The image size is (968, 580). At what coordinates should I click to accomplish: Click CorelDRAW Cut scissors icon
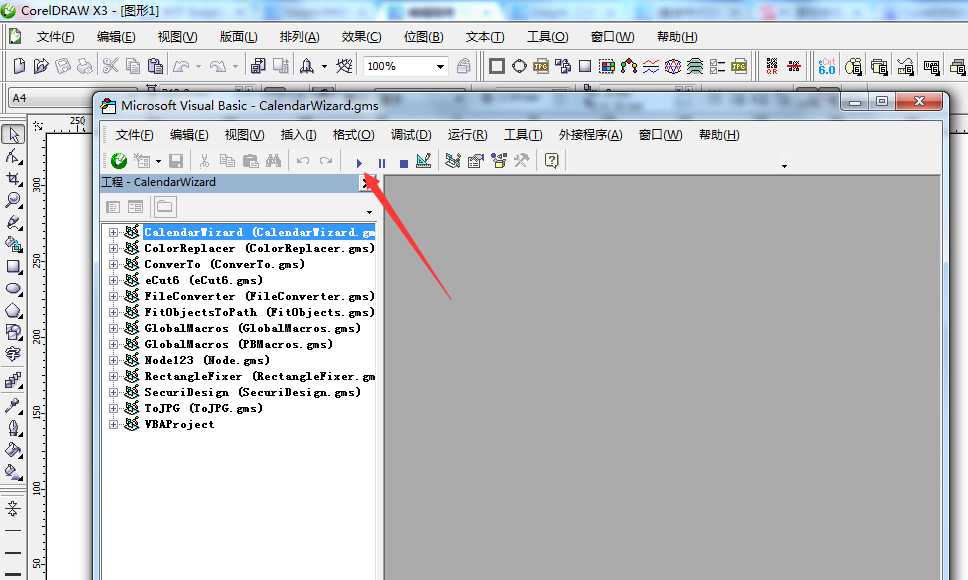[111, 66]
